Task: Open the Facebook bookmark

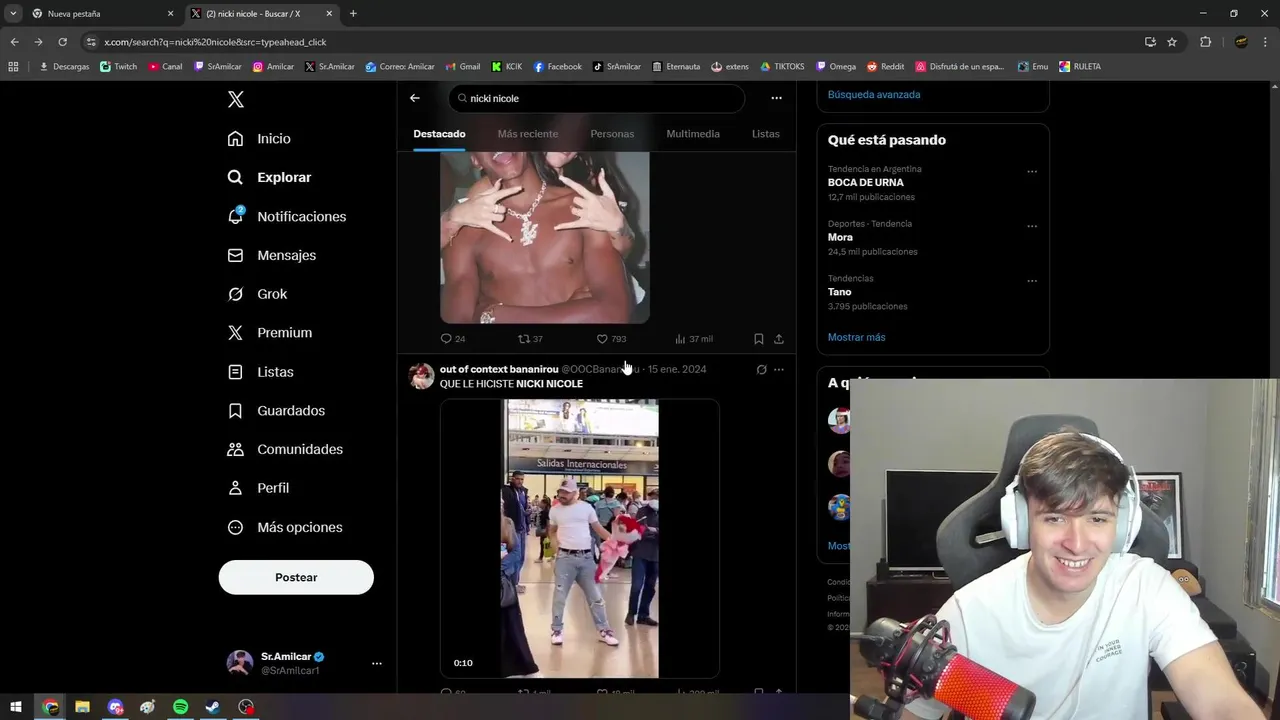Action: pos(557,67)
